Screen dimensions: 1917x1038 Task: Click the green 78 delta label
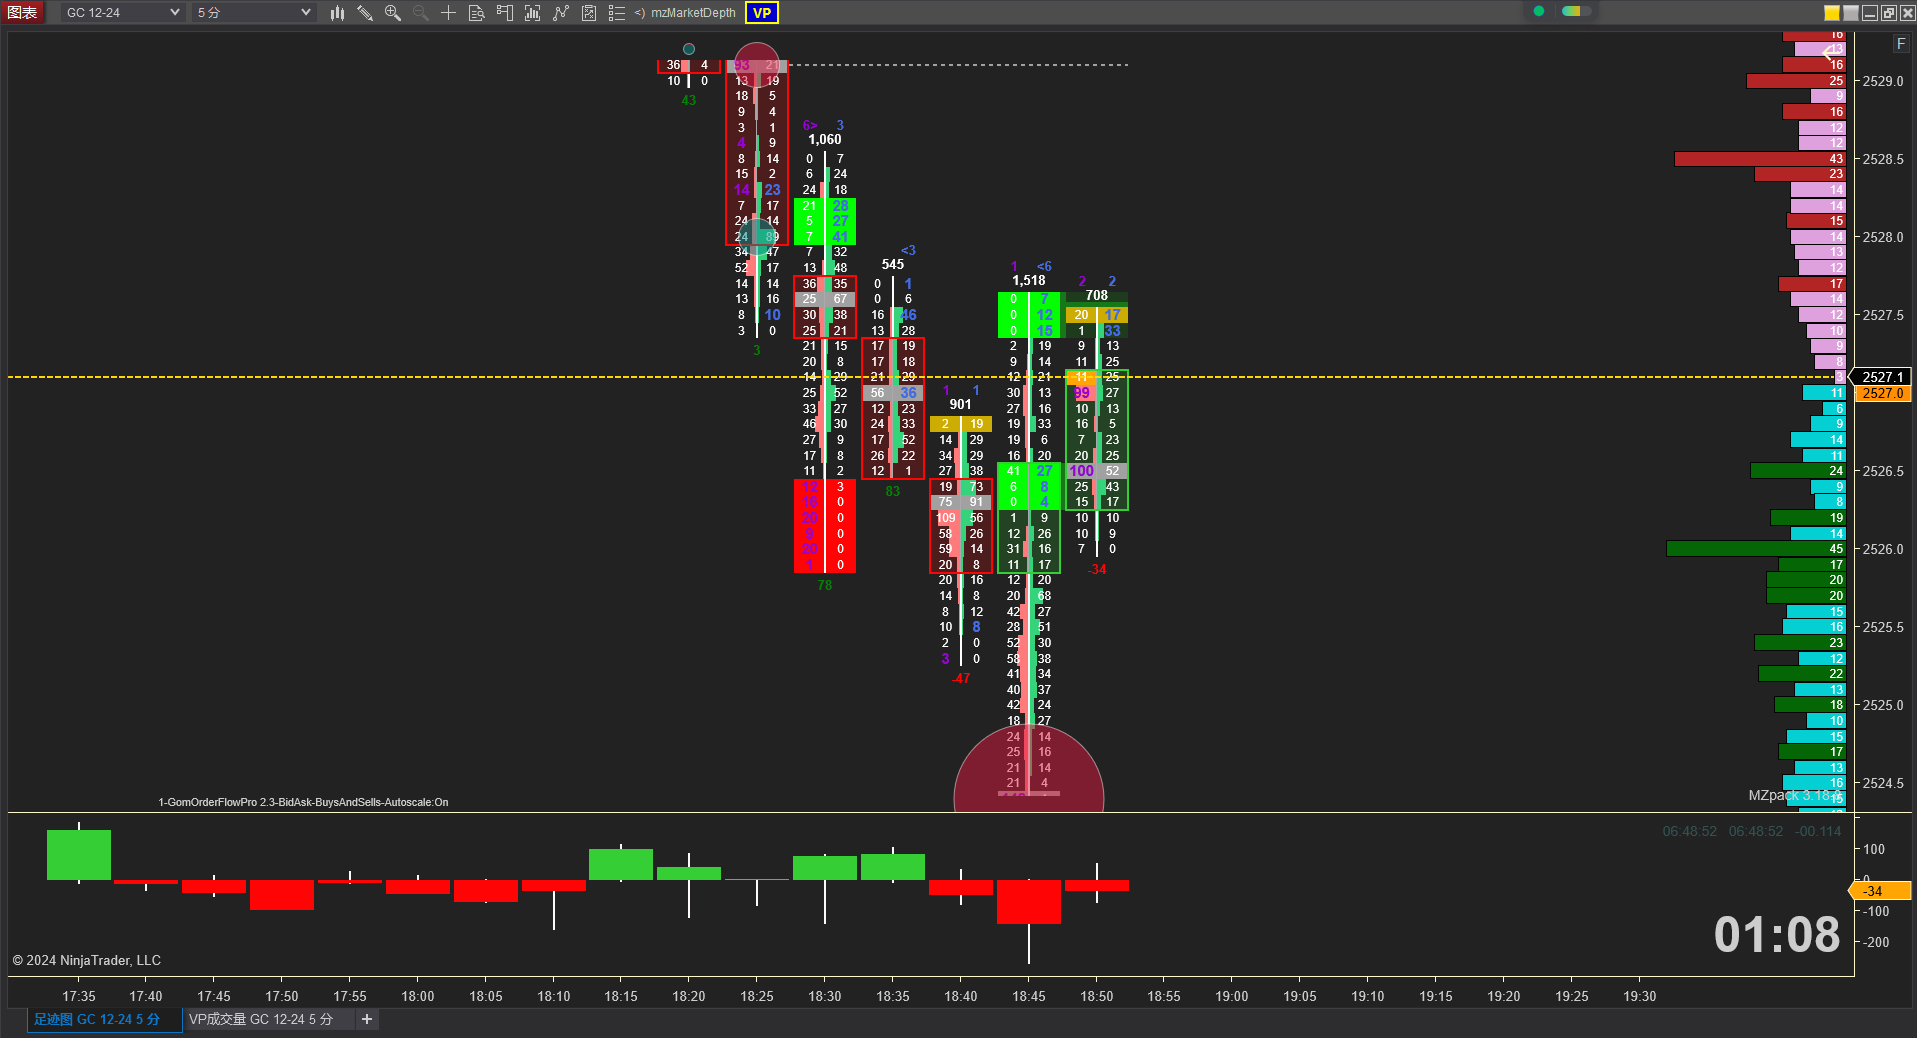point(825,586)
